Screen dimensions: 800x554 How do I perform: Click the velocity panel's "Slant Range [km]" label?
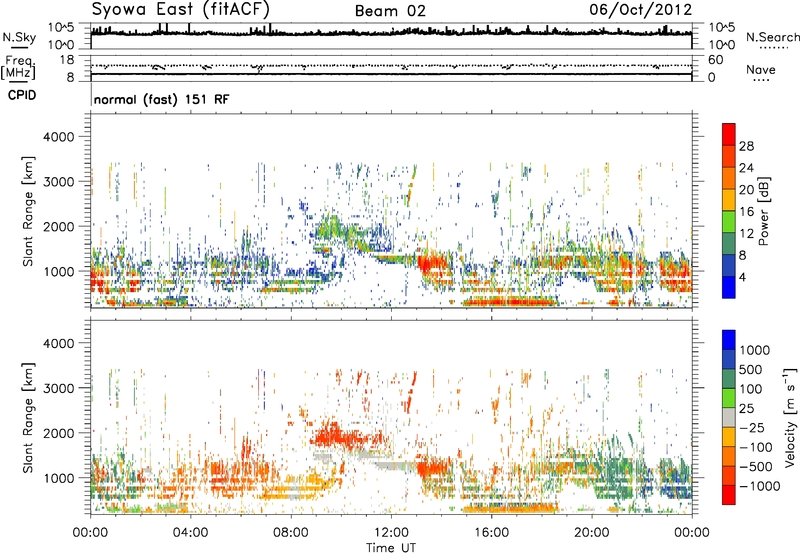coord(28,418)
